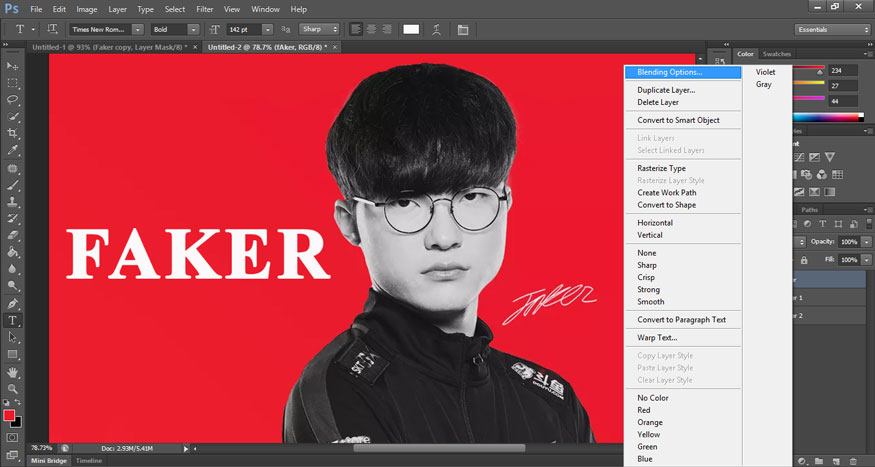Select the Paint Bucket tool
This screenshot has height=467, width=875.
[12, 252]
